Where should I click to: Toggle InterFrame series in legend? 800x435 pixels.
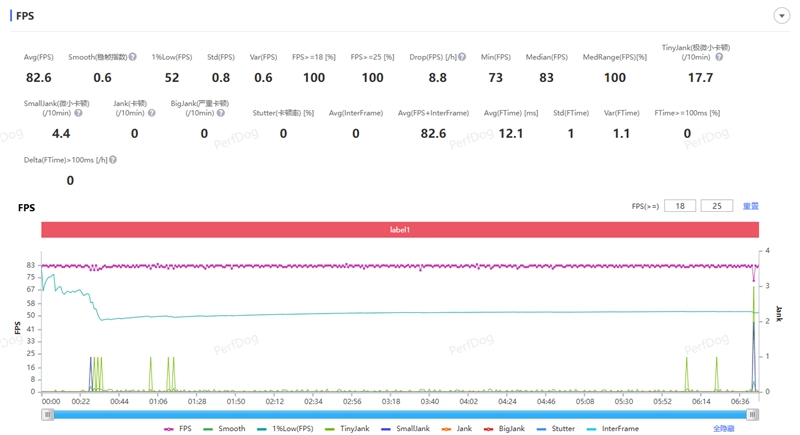pos(612,428)
